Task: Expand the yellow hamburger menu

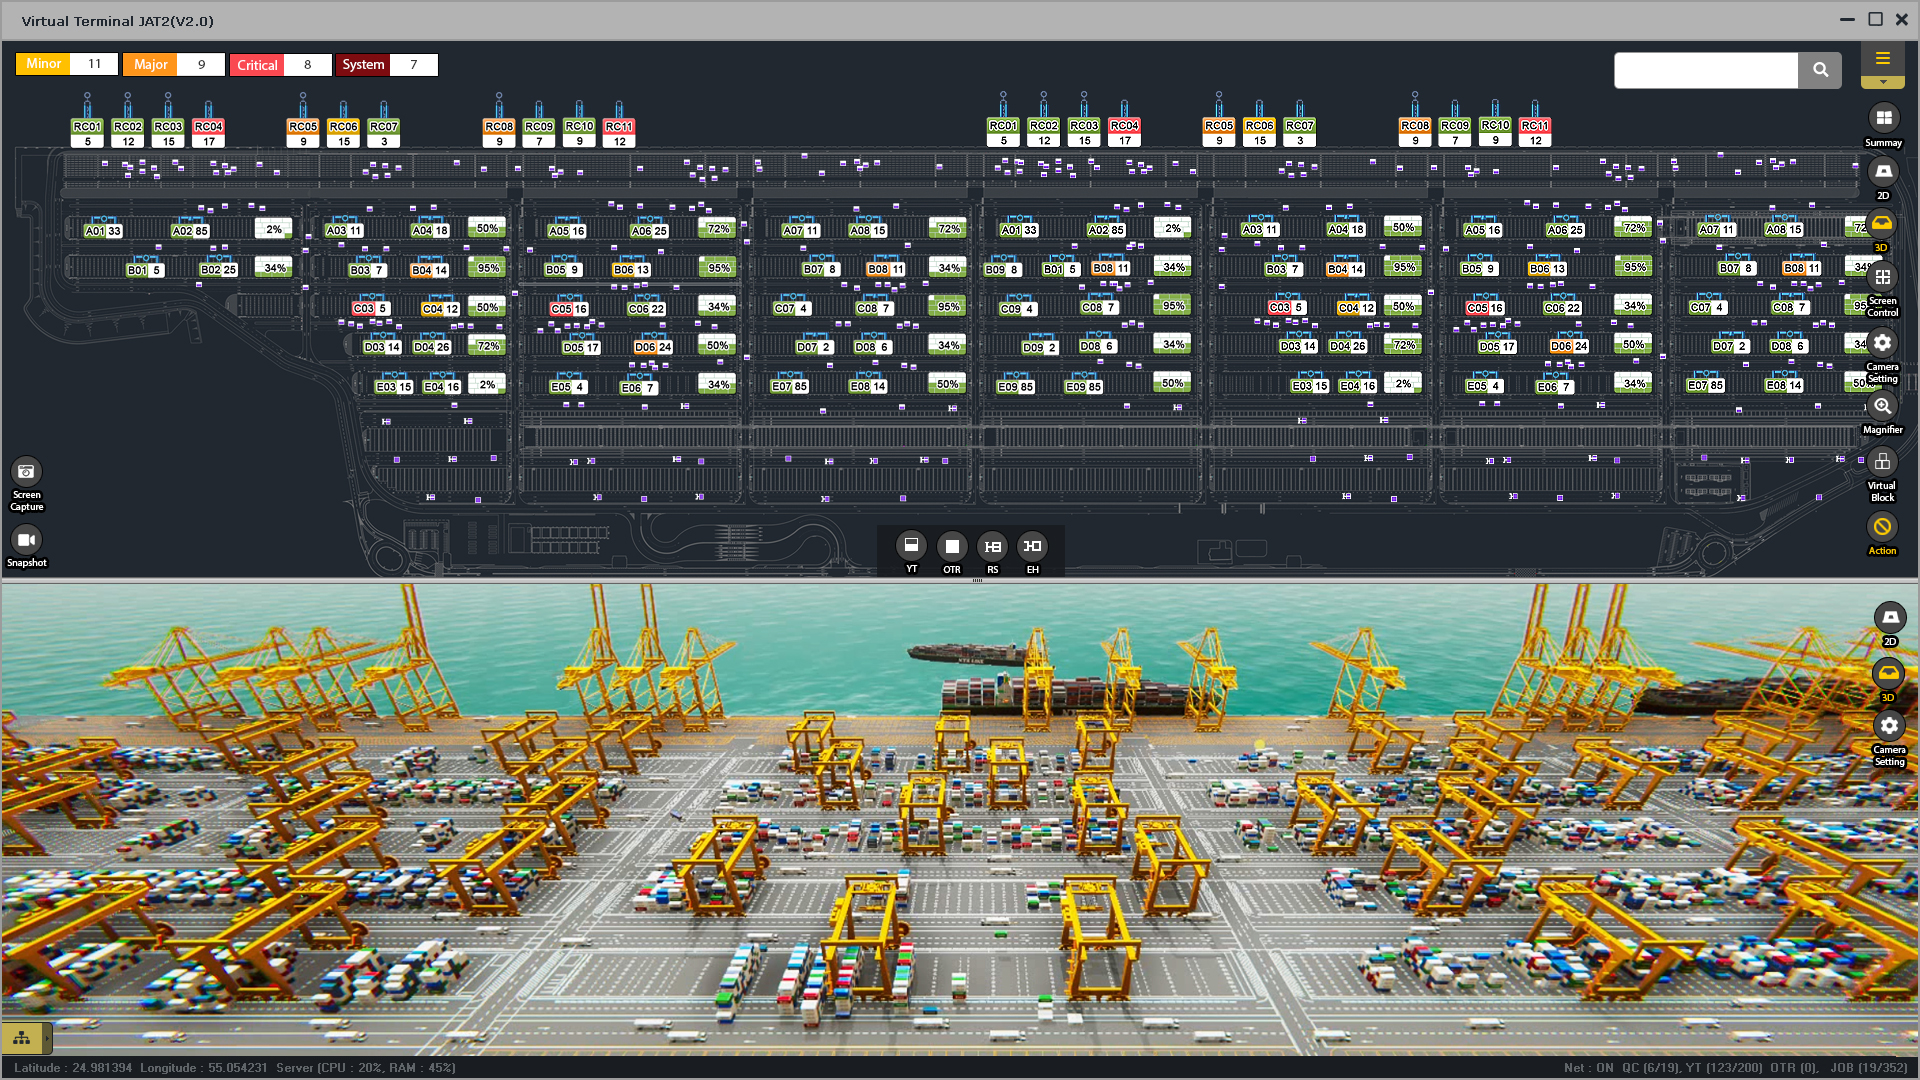Action: [x=1882, y=58]
